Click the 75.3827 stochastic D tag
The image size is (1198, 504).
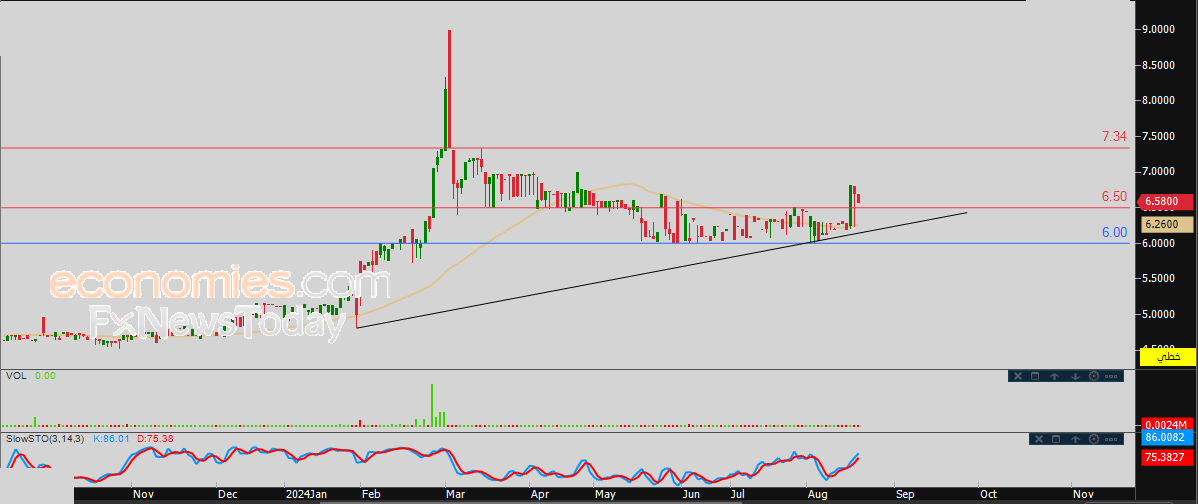tap(1166, 457)
